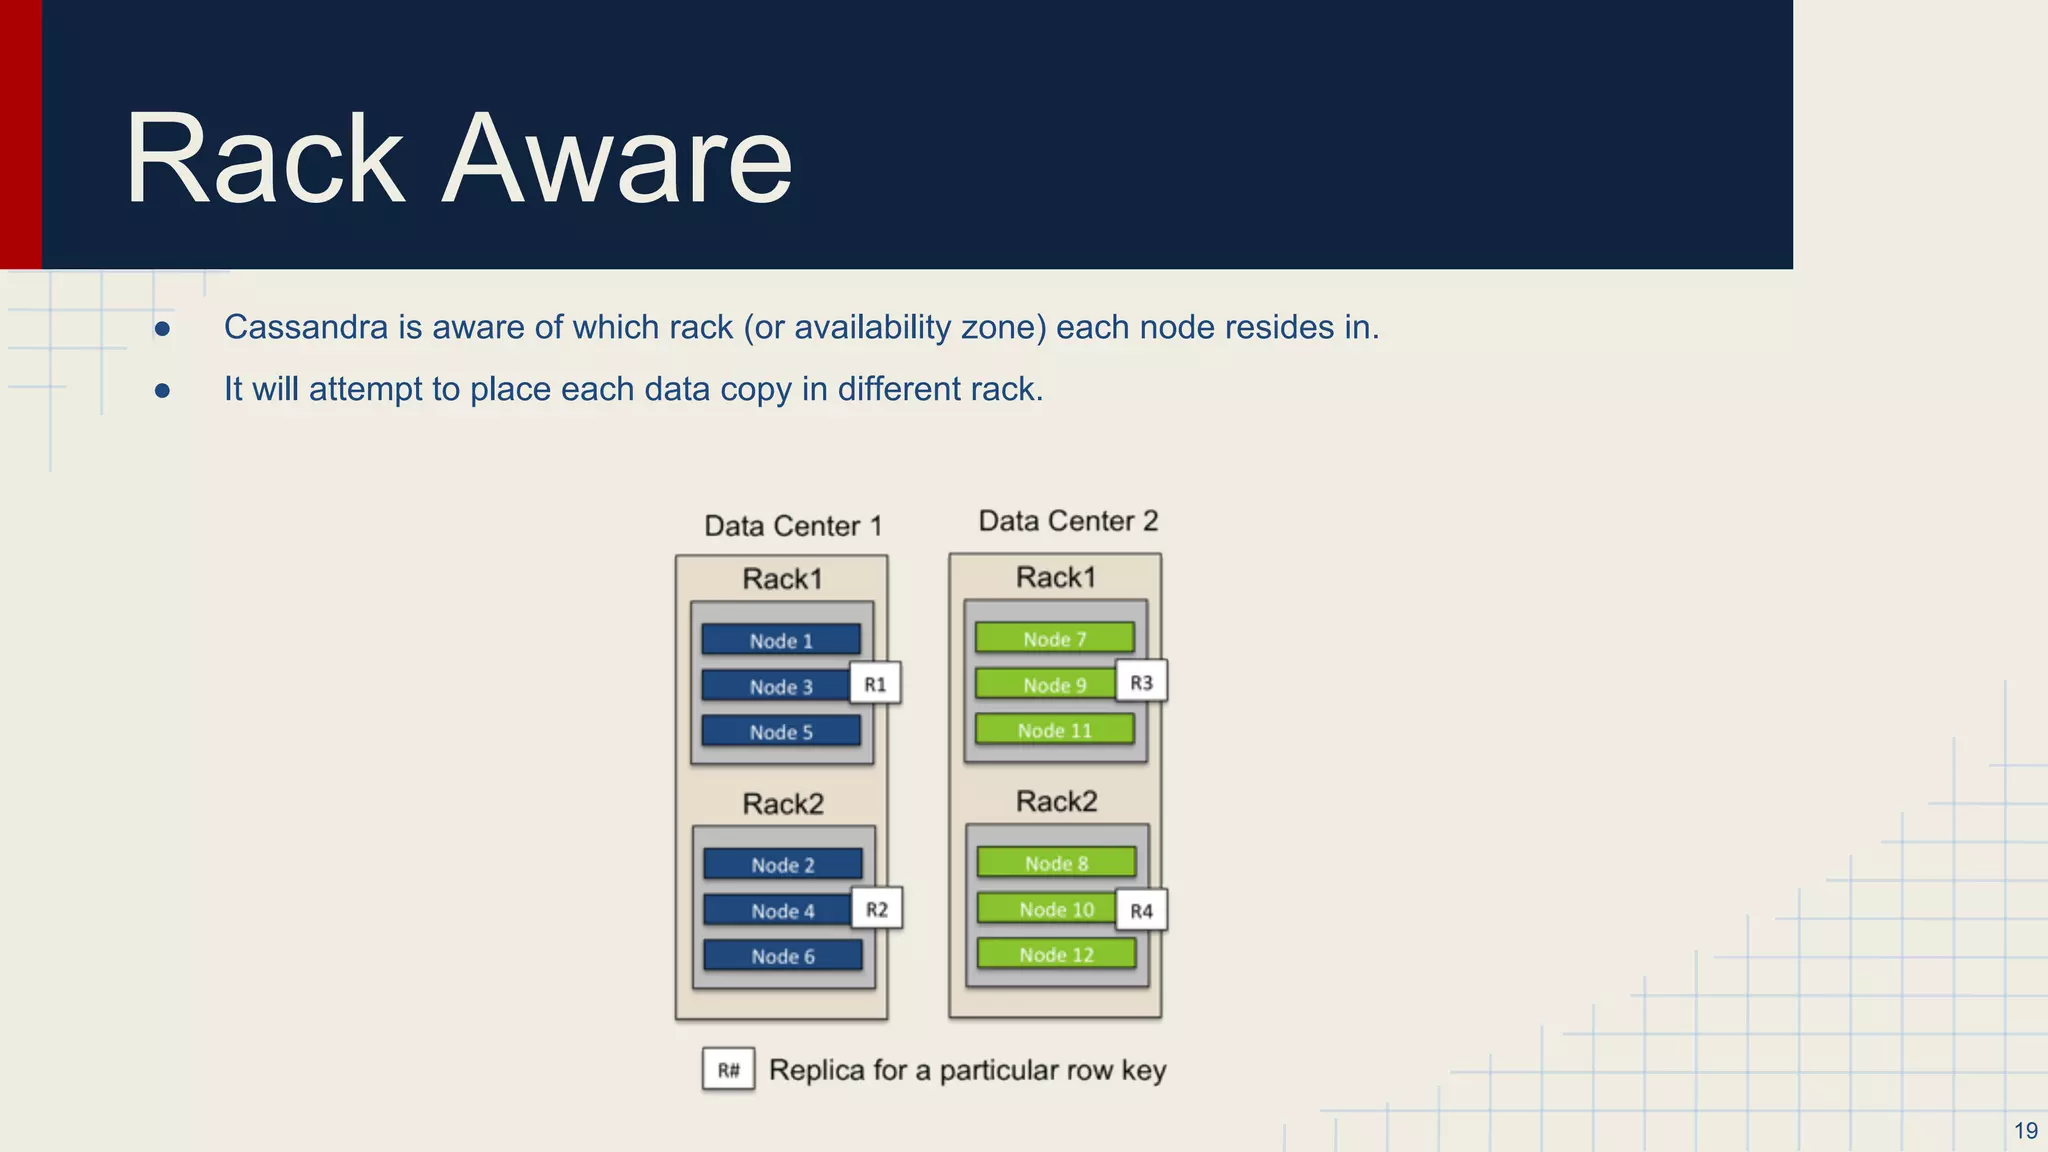
Task: Click the Data Center 1 label
Action: click(793, 526)
